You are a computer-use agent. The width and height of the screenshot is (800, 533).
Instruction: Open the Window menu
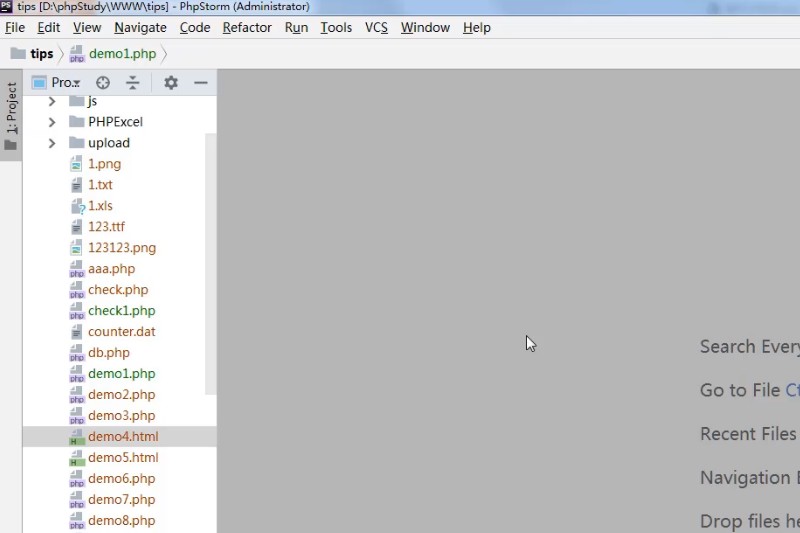click(425, 28)
